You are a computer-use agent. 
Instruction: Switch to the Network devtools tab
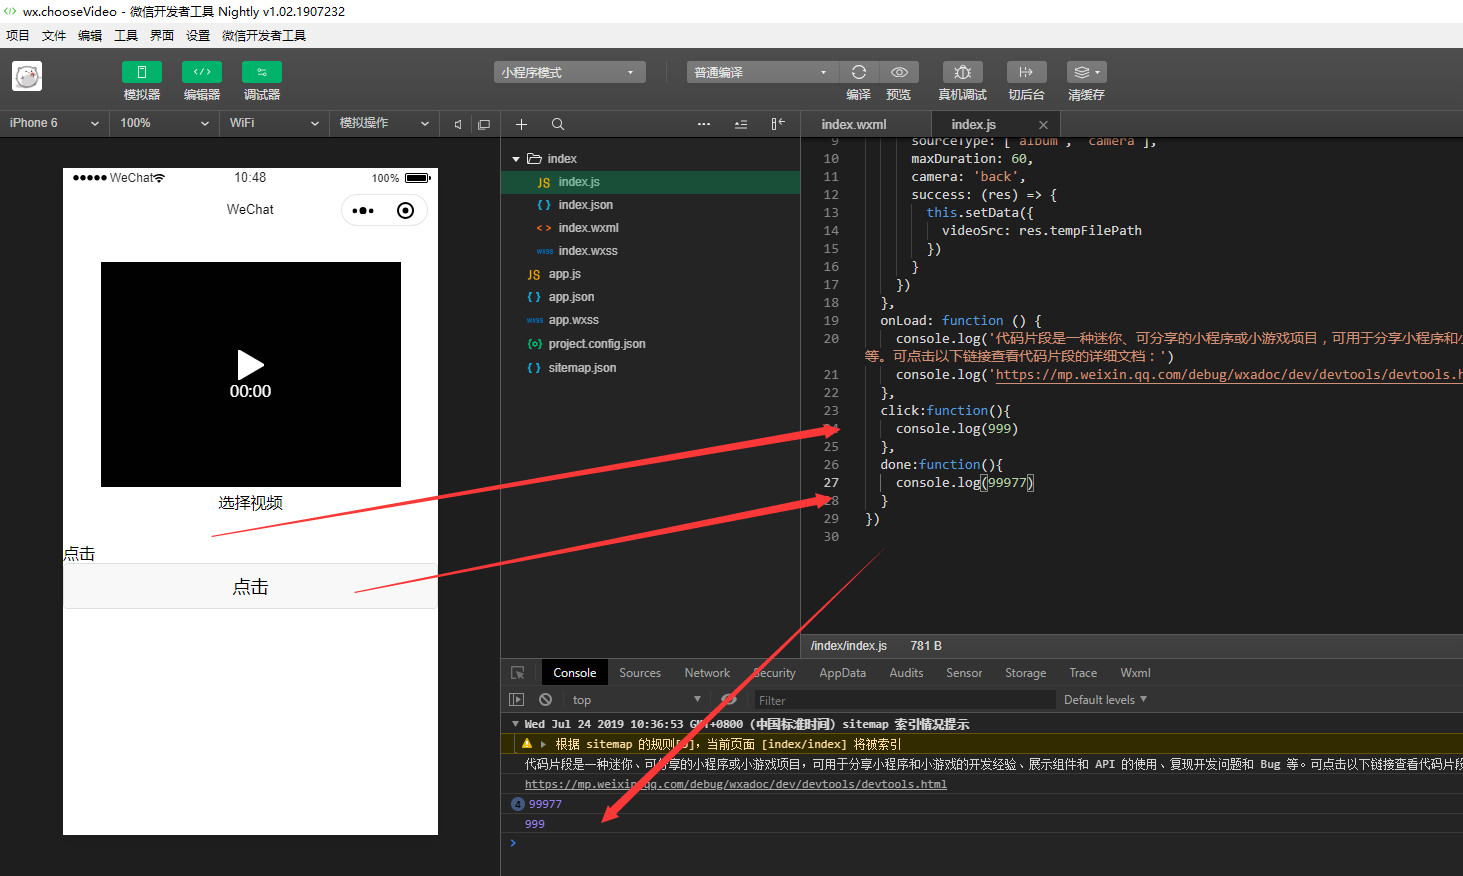(x=707, y=673)
